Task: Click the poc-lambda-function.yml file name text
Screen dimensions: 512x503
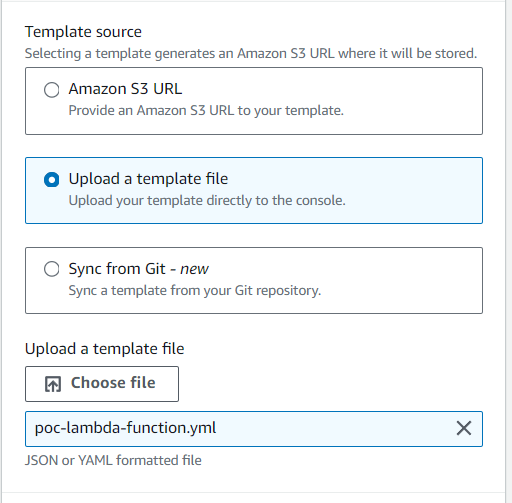Action: tap(125, 428)
